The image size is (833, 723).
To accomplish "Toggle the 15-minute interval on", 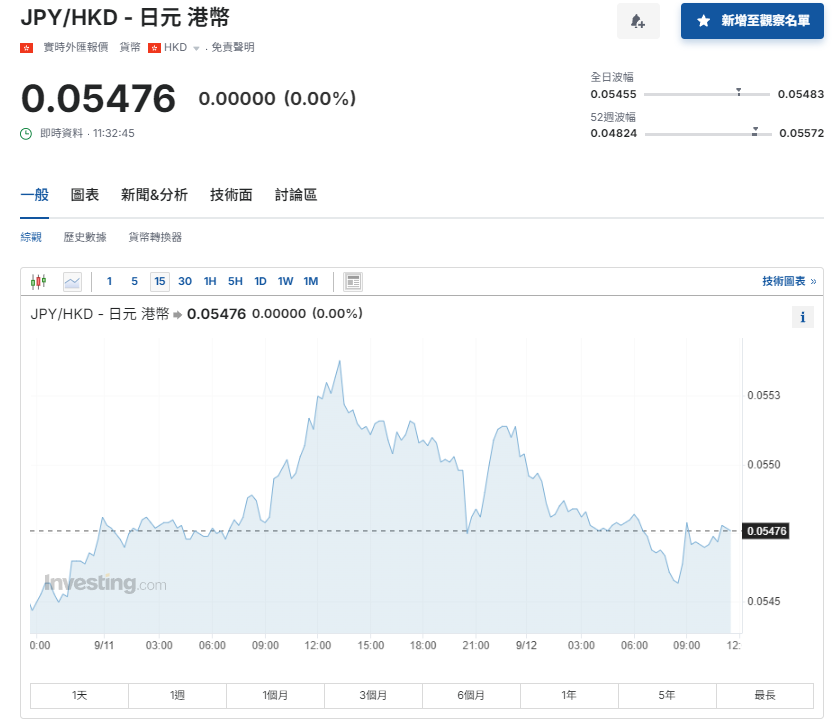I will (159, 281).
